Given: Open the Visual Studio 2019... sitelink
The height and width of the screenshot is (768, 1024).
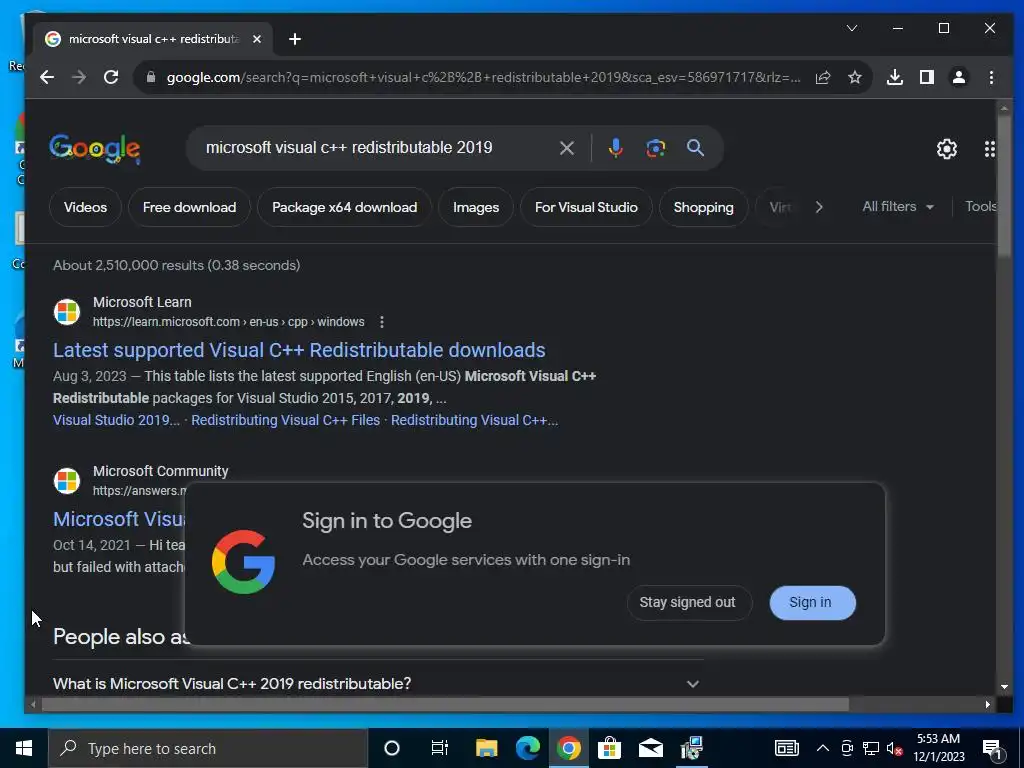Looking at the screenshot, I should 116,420.
